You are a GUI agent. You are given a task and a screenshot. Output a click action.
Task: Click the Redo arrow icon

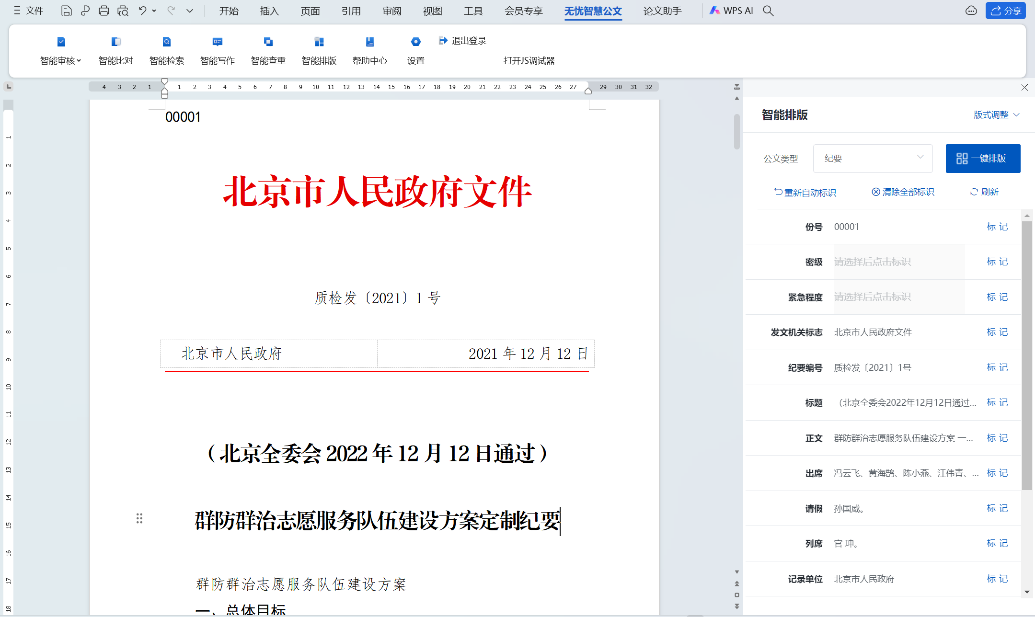coord(171,11)
